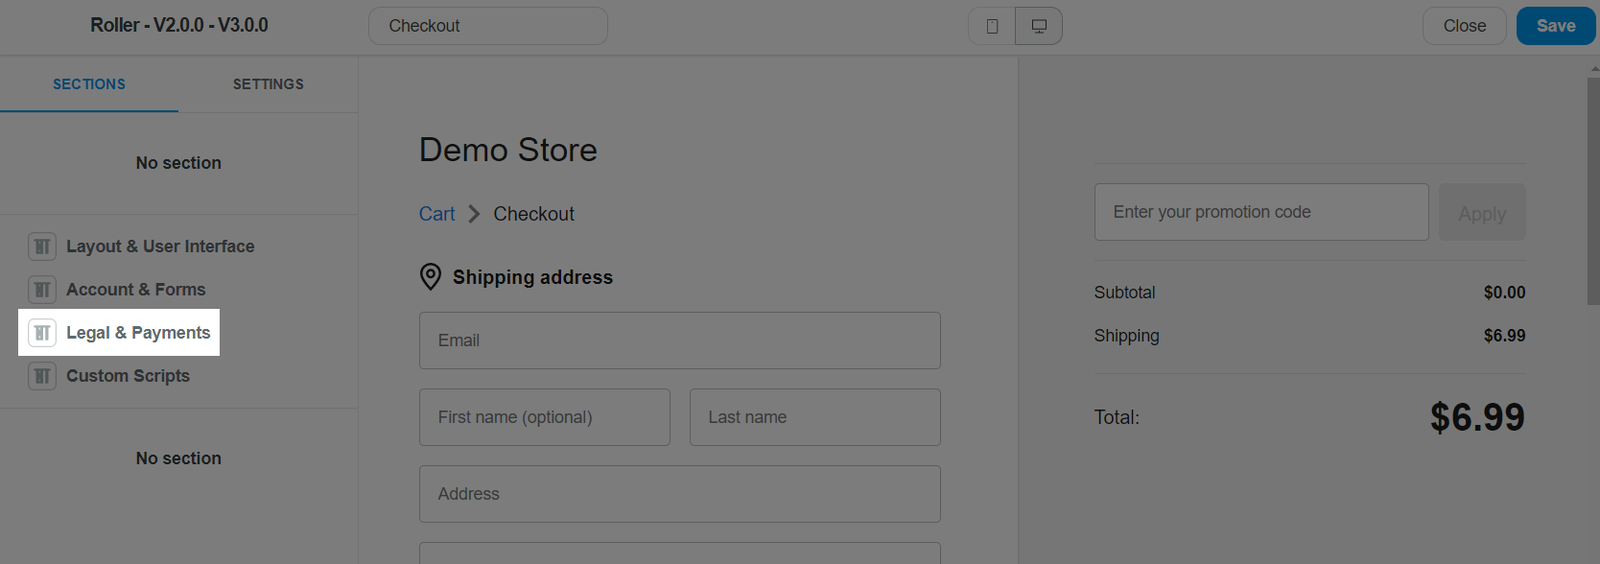Click the Subtotal $0.00 value
Screen dimensions: 1600x564
click(x=1504, y=293)
